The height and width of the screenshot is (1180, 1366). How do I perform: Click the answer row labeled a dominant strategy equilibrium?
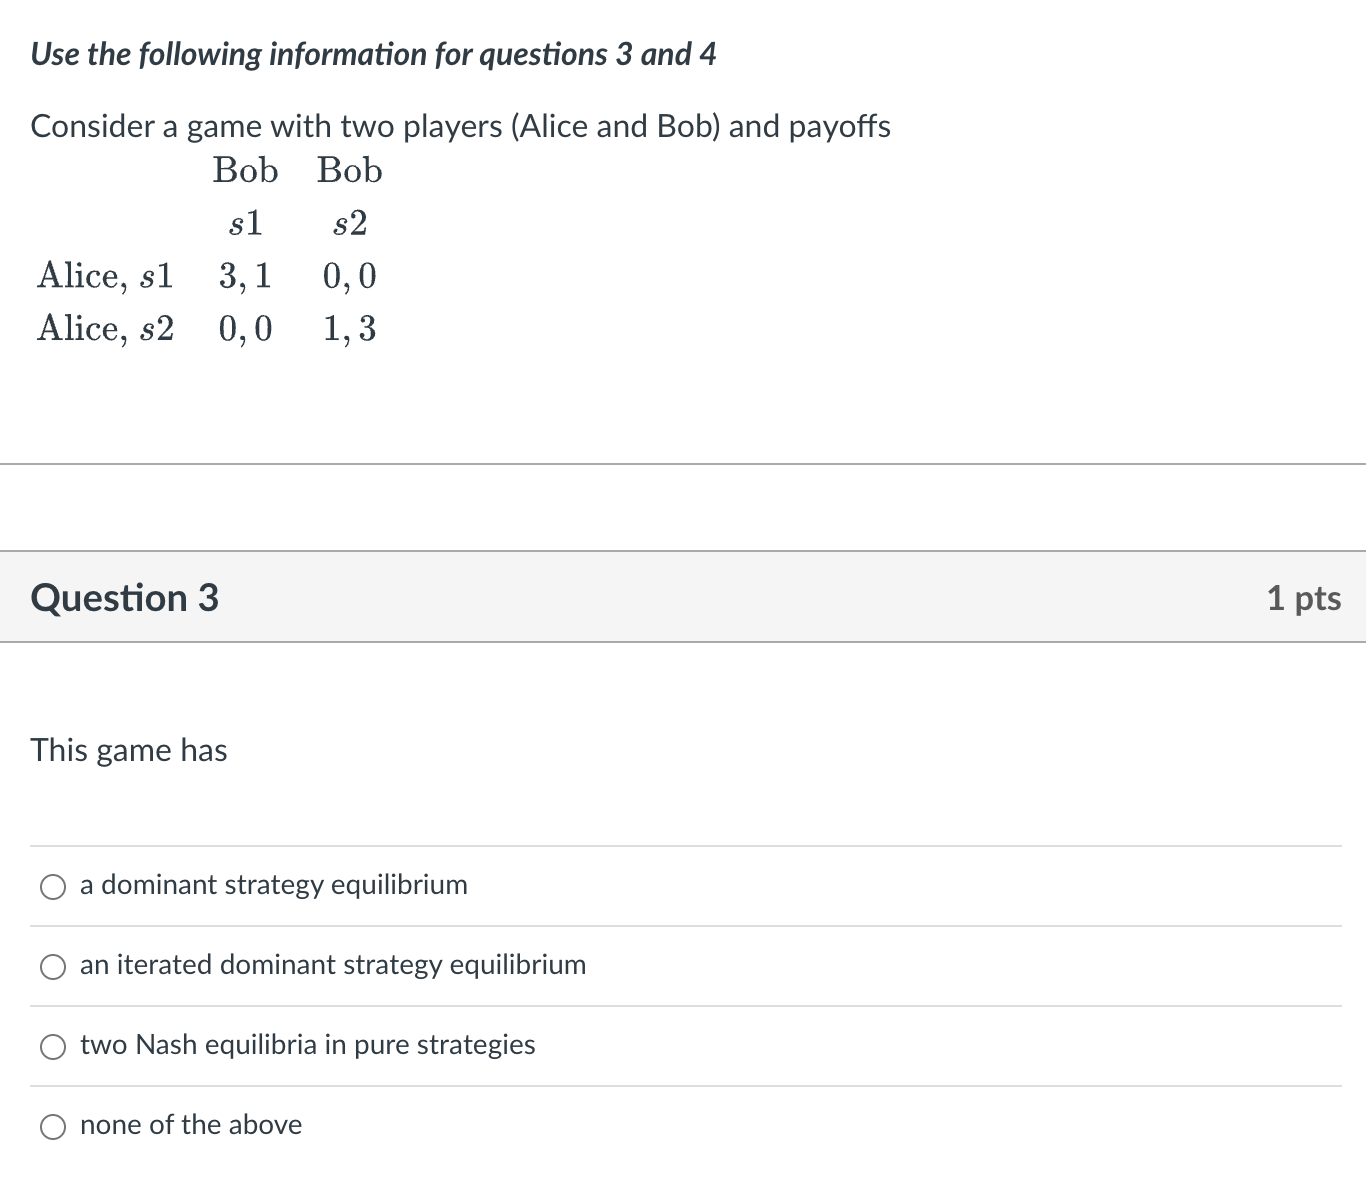tap(273, 885)
